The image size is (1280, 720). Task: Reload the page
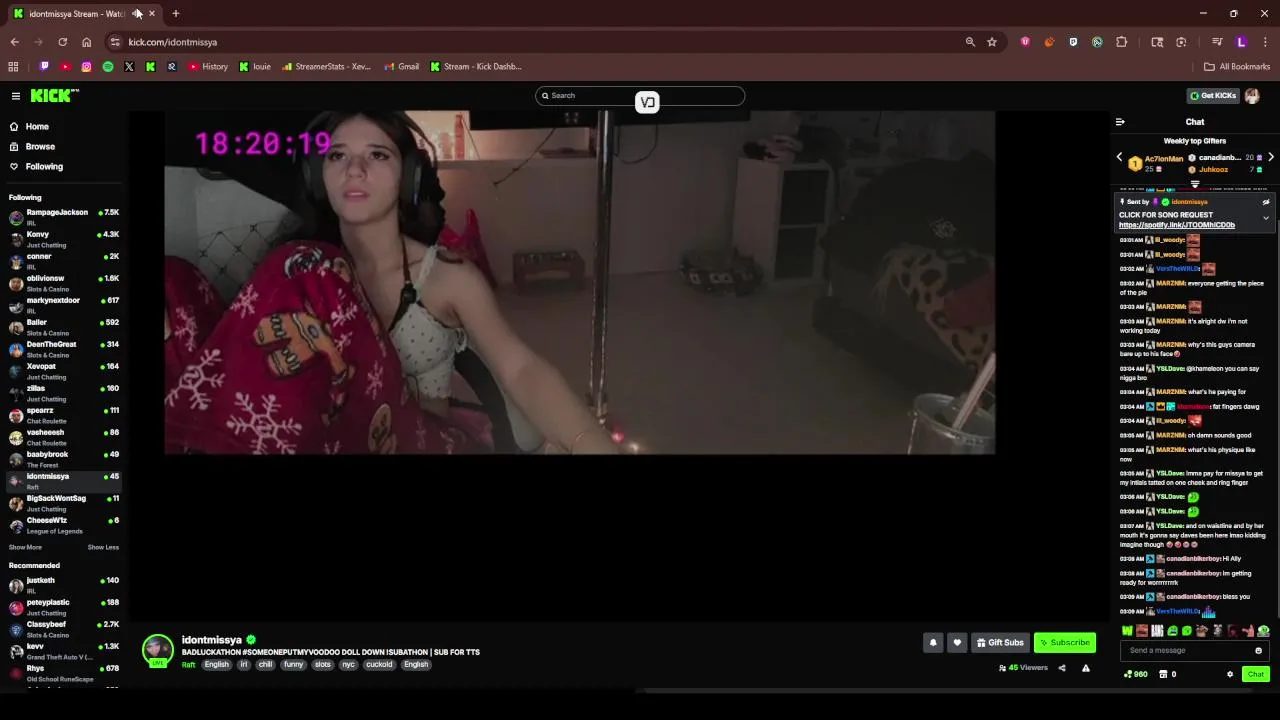tap(62, 42)
